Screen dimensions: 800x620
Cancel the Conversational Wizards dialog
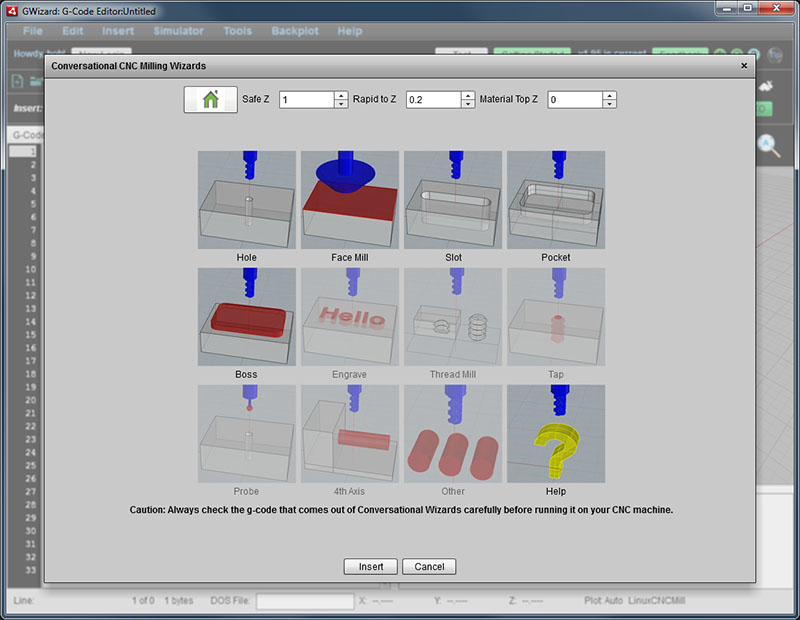tap(428, 566)
